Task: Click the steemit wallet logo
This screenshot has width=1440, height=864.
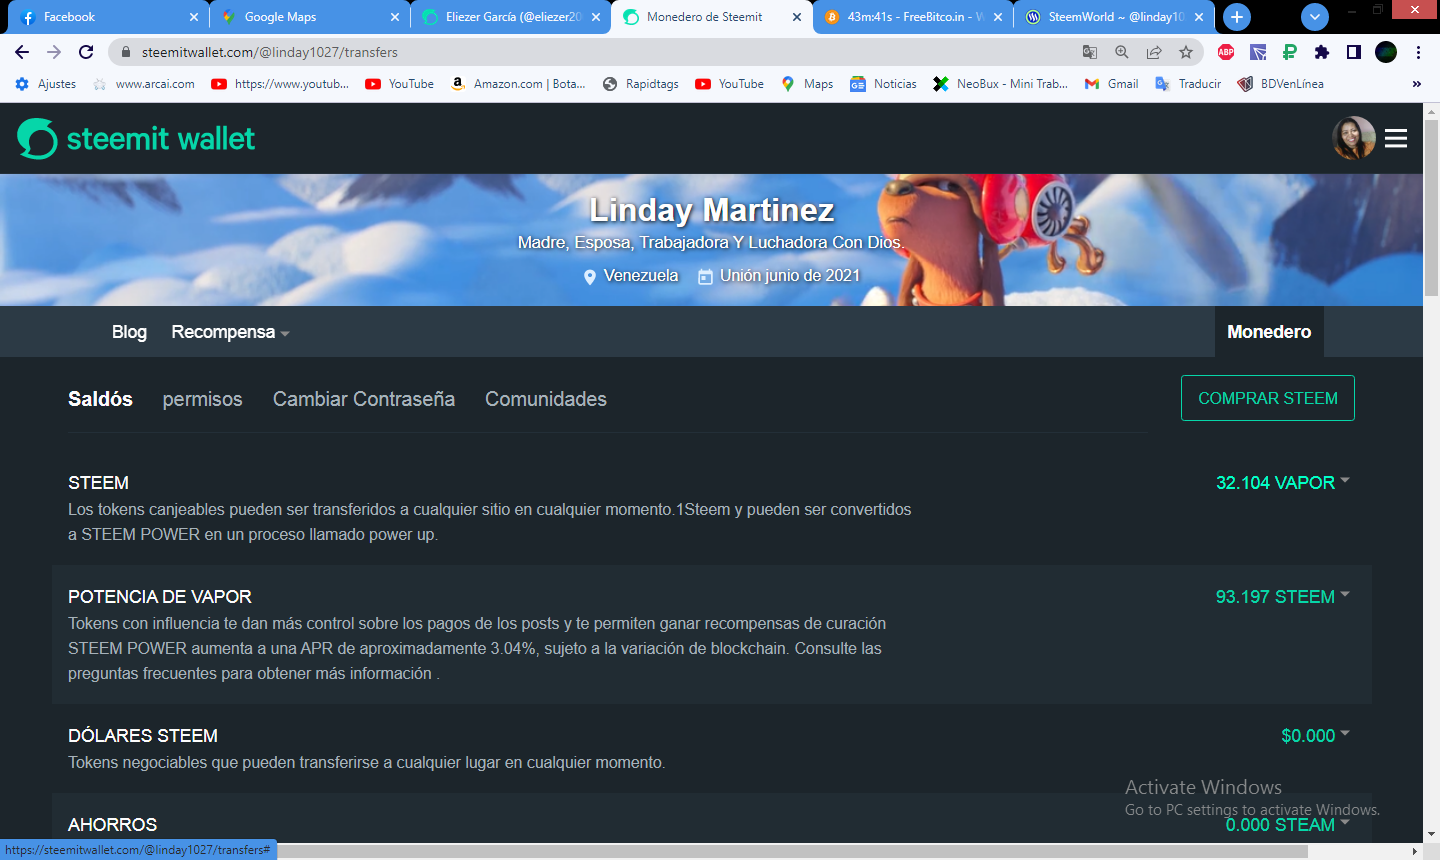Action: (x=136, y=139)
